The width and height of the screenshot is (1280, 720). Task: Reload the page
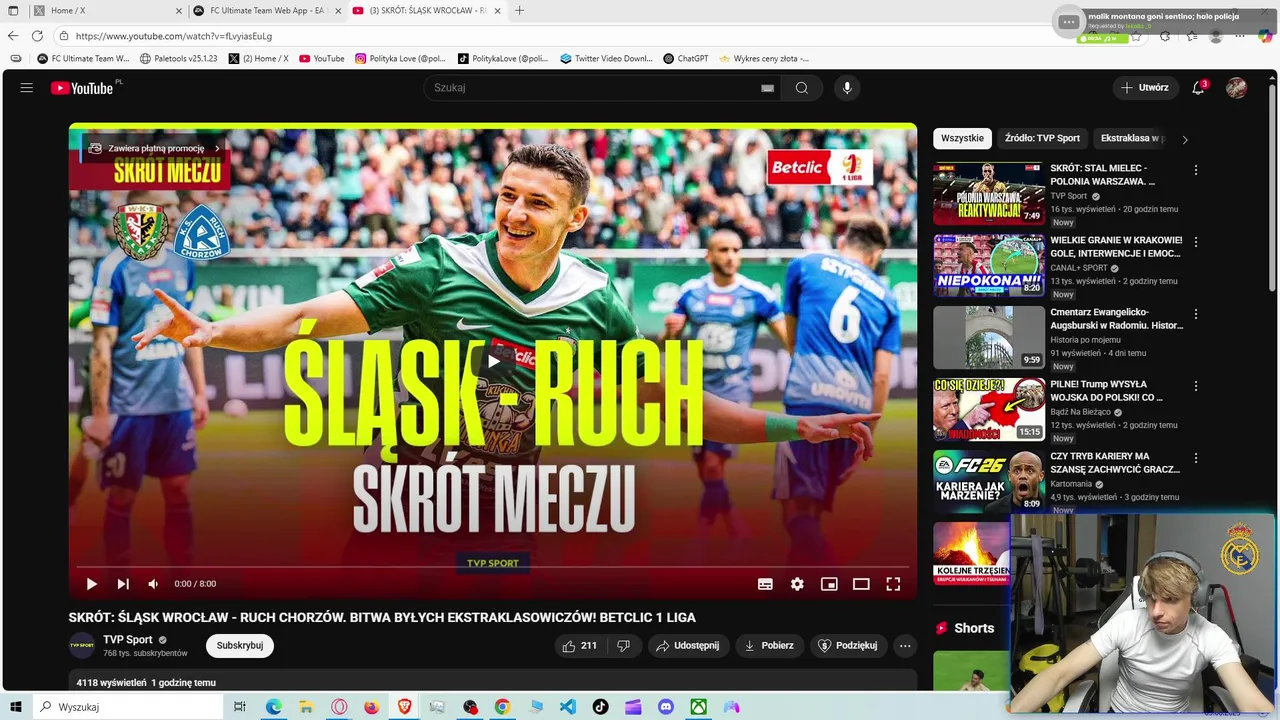(x=37, y=36)
